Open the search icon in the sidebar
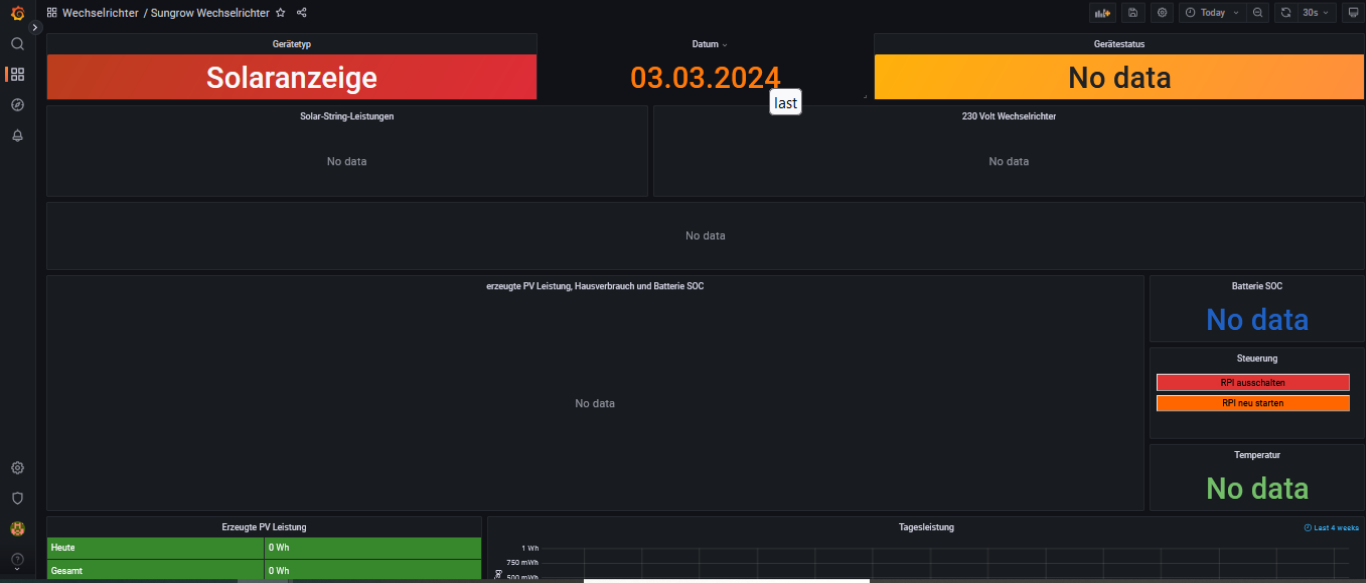 17,44
